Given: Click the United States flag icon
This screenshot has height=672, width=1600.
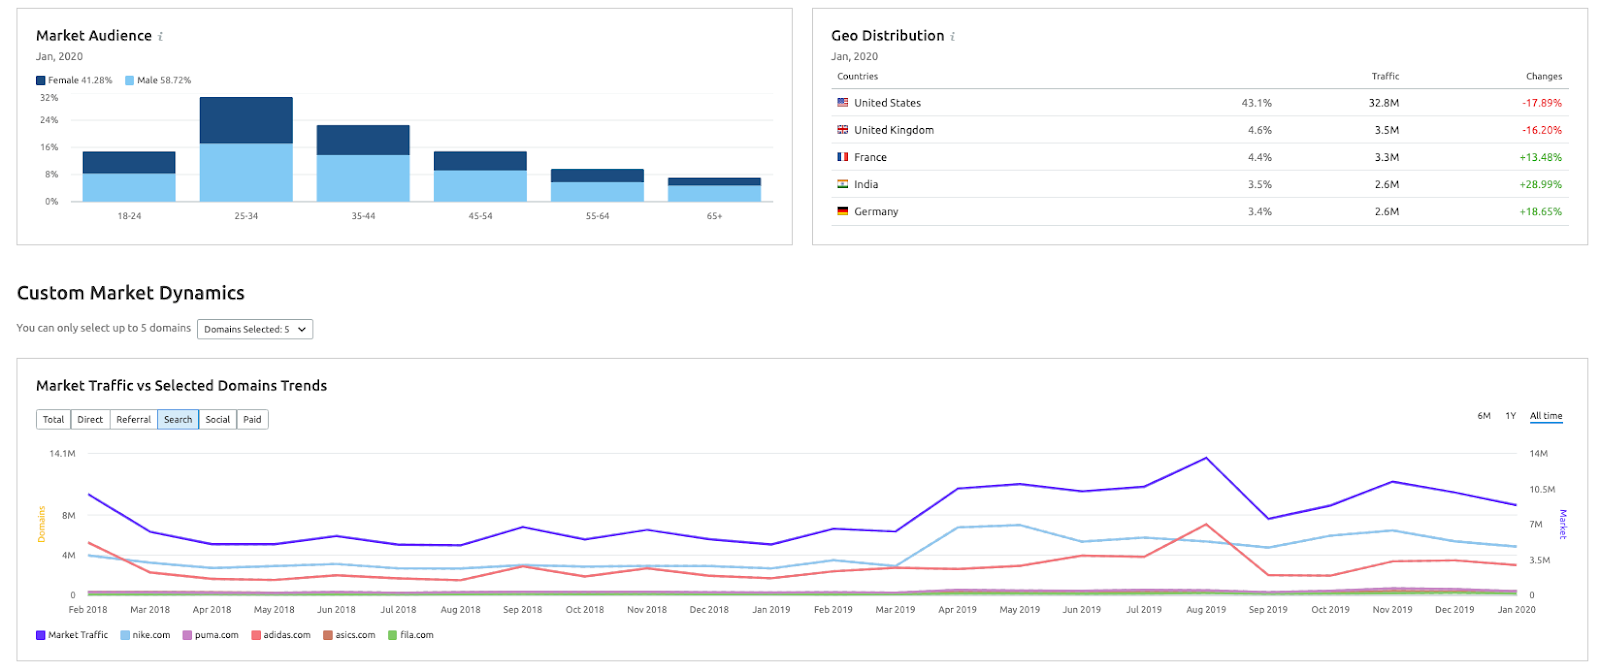Looking at the screenshot, I should (x=843, y=103).
